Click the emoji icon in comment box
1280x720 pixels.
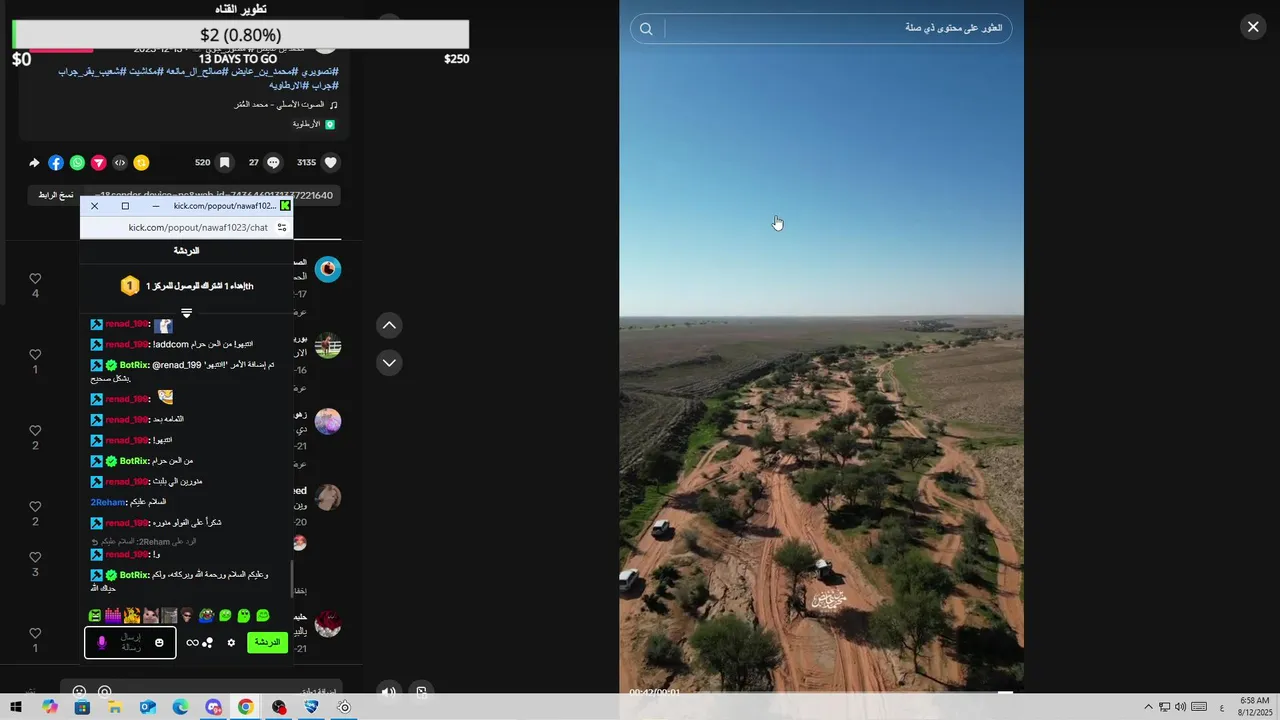[x=79, y=691]
